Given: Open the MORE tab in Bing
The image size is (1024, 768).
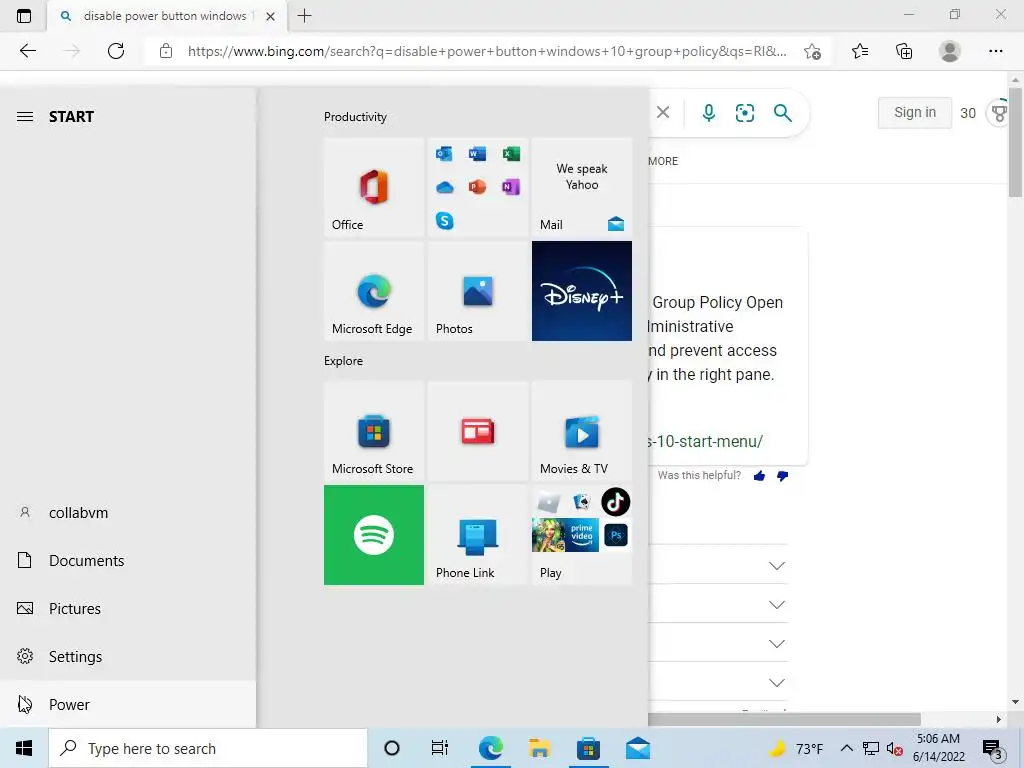Looking at the screenshot, I should point(664,161).
